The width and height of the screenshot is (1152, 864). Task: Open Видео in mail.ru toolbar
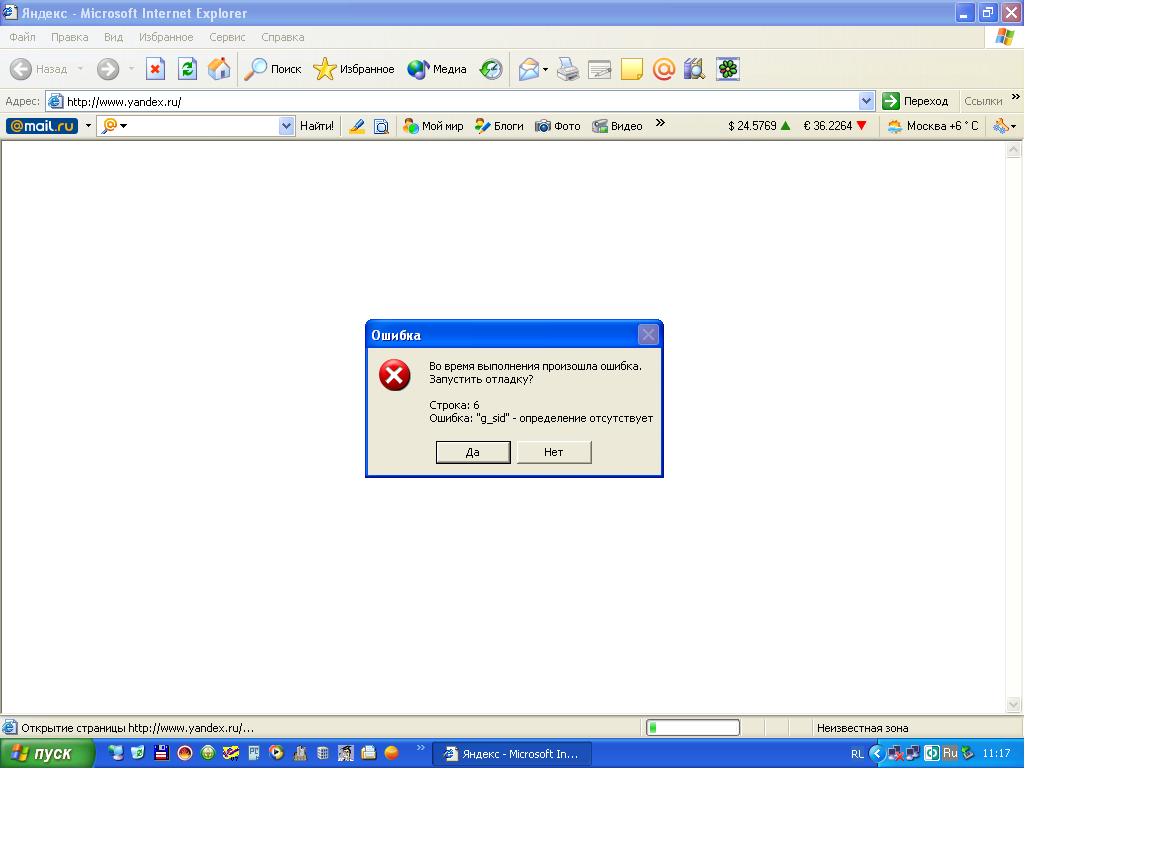coord(617,126)
